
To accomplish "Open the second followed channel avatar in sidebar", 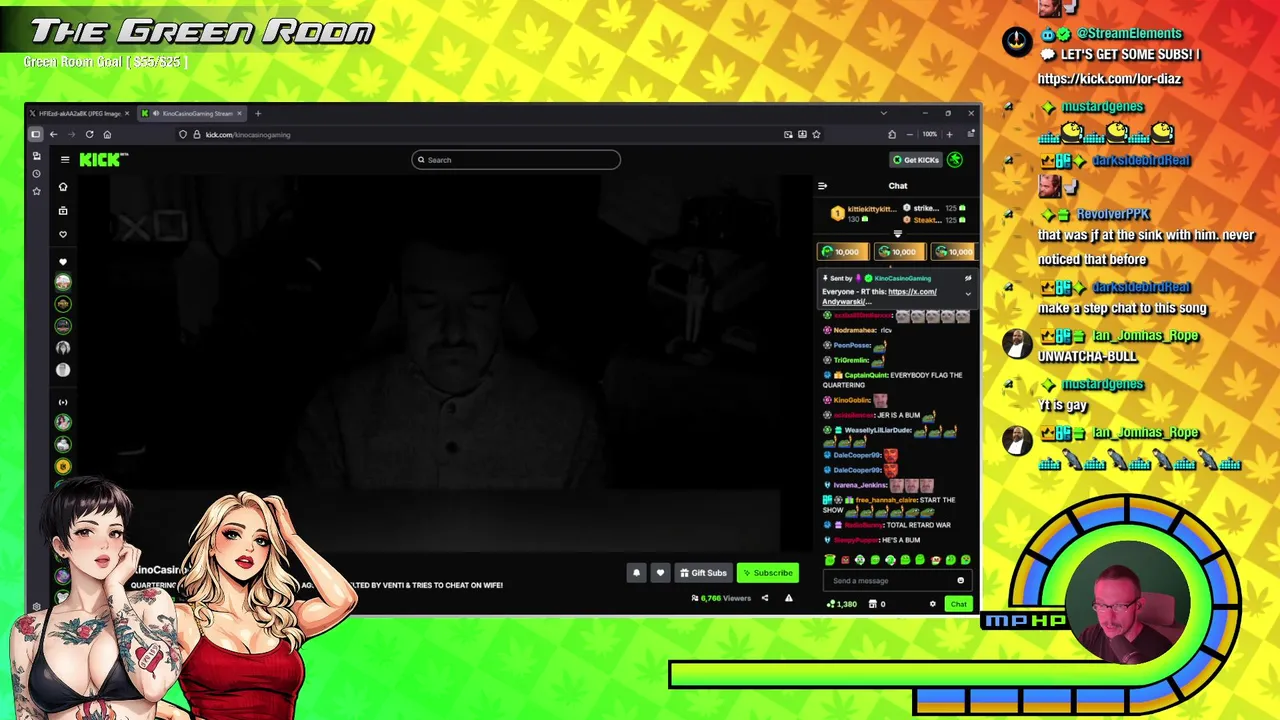I will coord(63,304).
